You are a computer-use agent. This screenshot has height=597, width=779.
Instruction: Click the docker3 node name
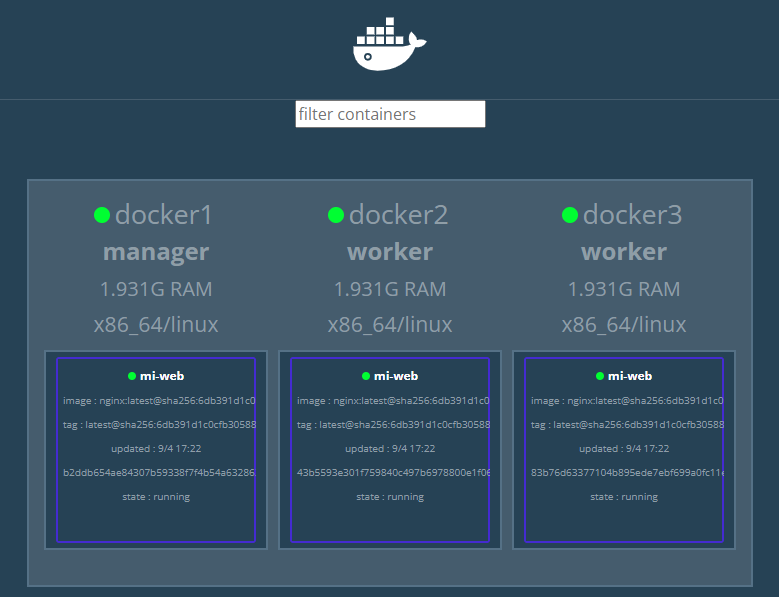632,215
